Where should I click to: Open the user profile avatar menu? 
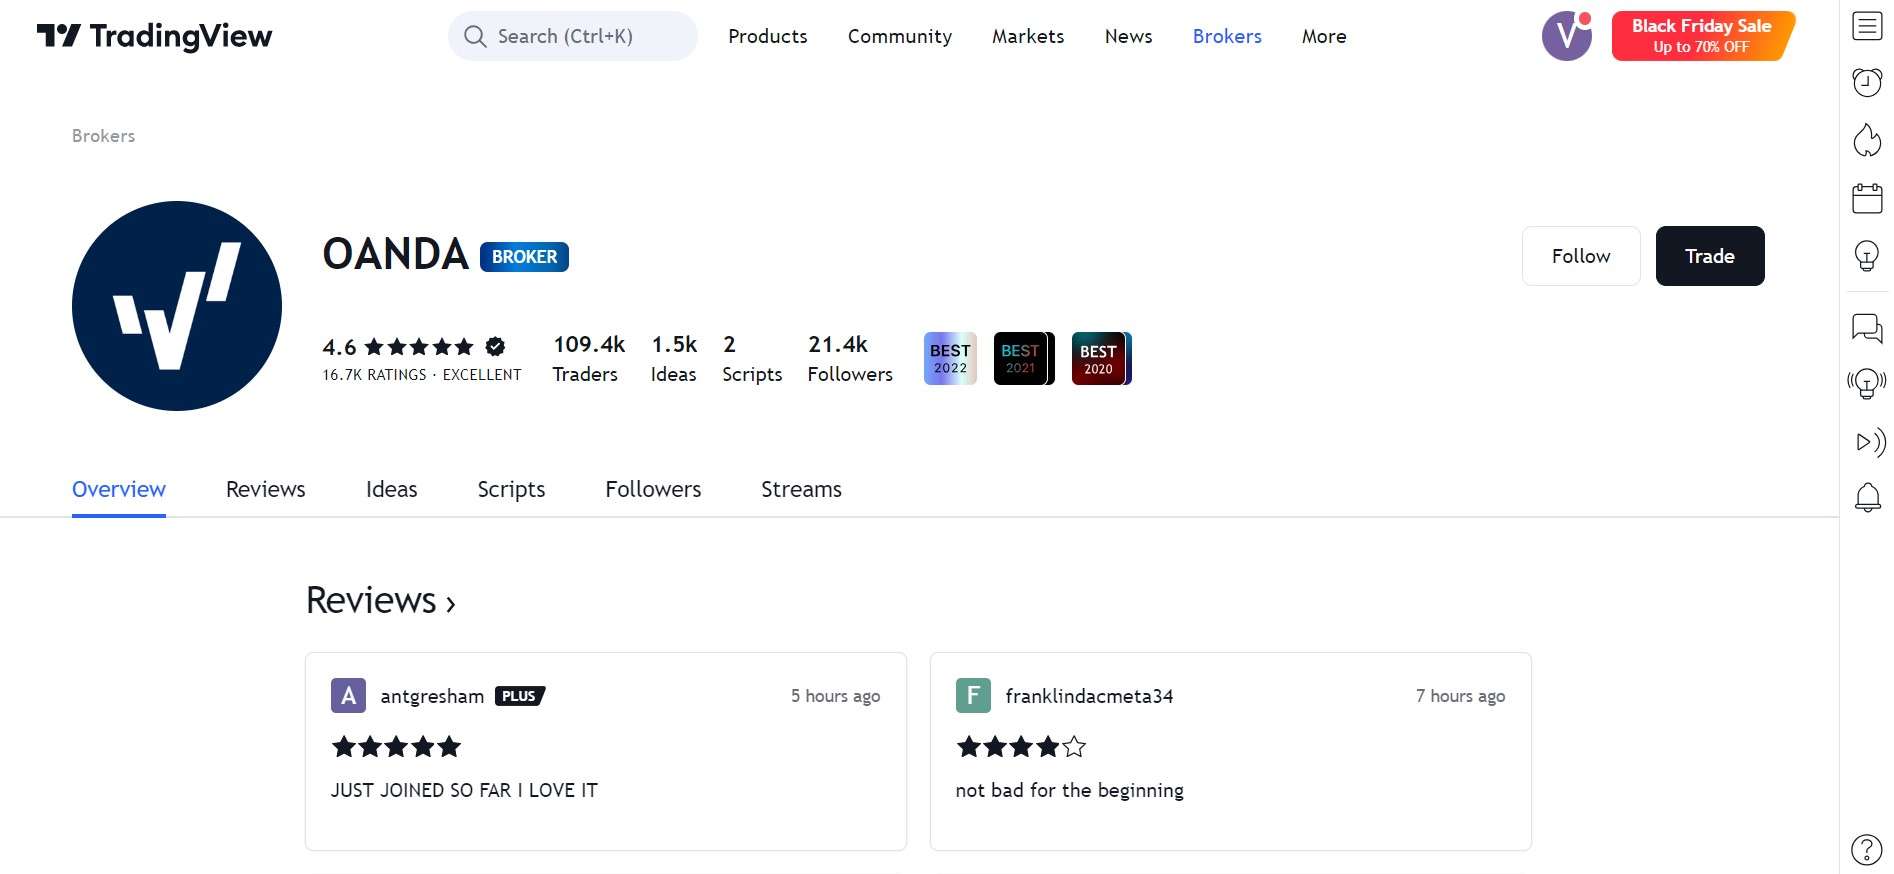1567,36
